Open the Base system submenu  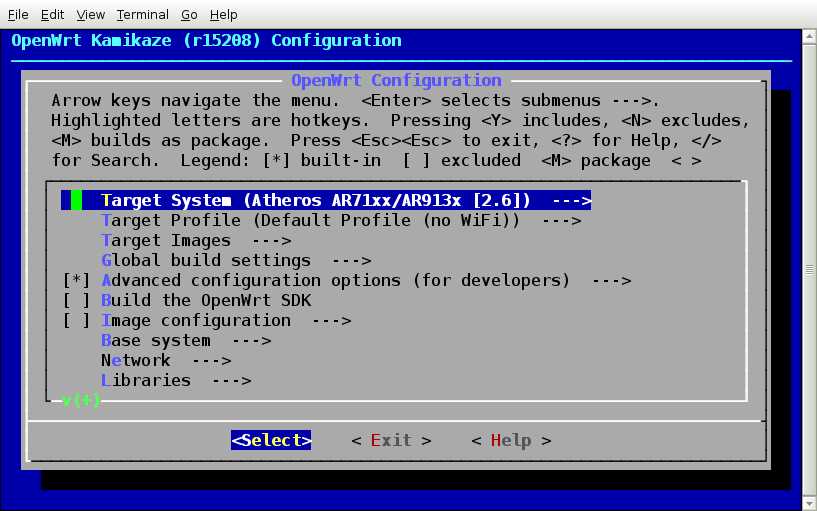point(186,341)
